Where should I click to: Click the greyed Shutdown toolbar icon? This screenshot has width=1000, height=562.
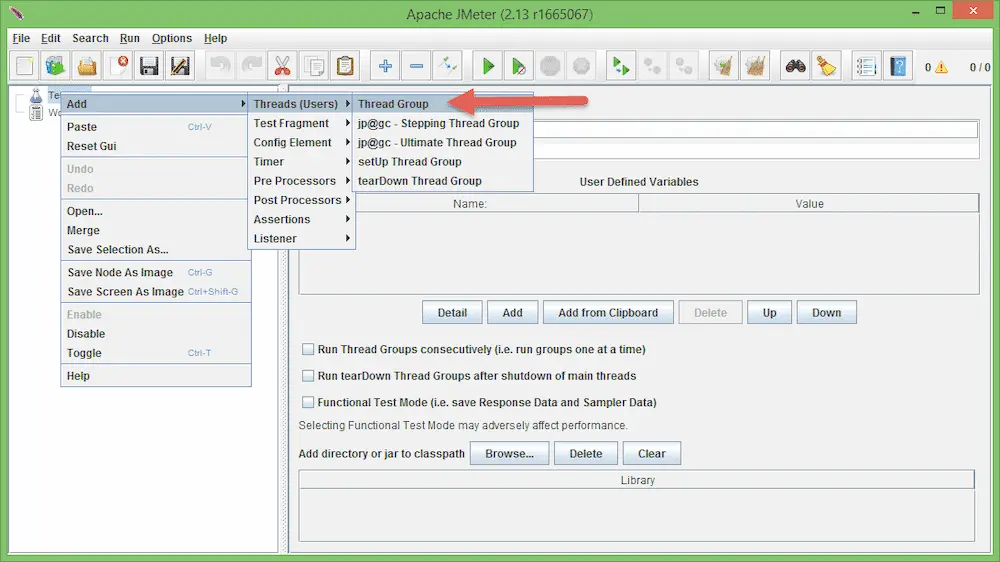[581, 66]
